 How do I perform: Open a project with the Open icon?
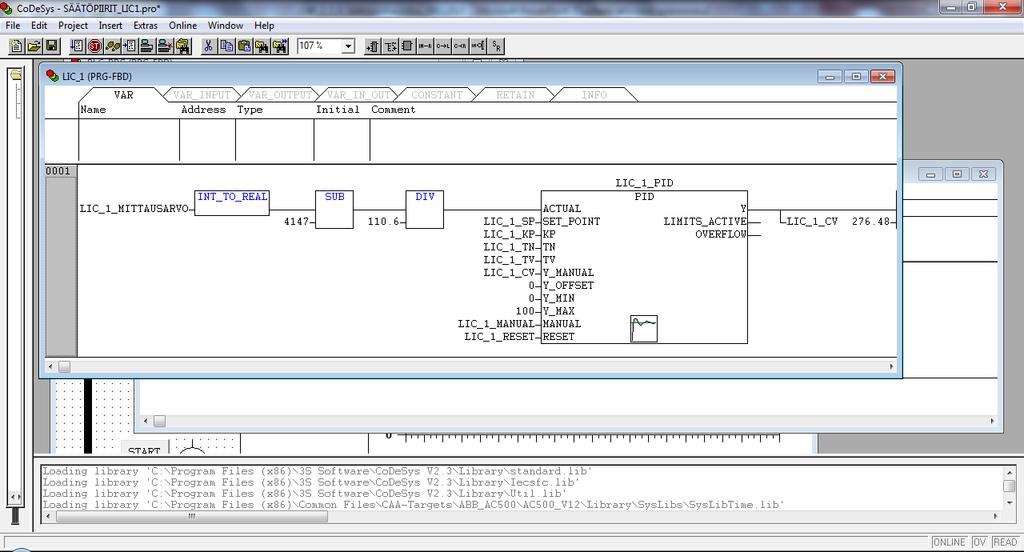(34, 46)
